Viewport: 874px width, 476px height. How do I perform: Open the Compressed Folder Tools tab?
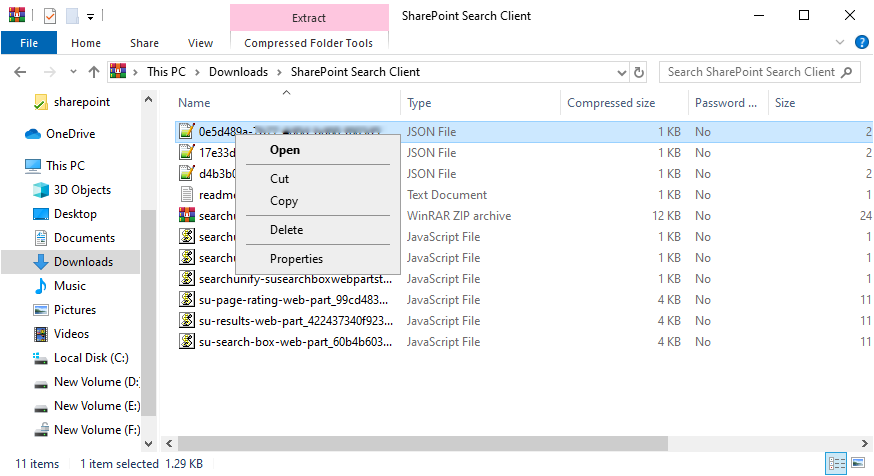point(308,43)
